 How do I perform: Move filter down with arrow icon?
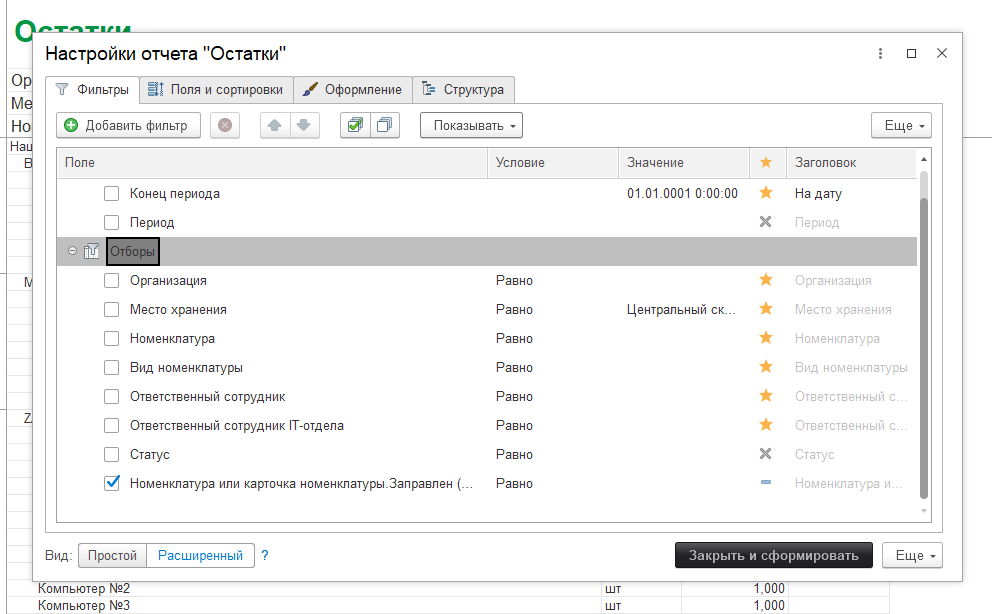[304, 126]
